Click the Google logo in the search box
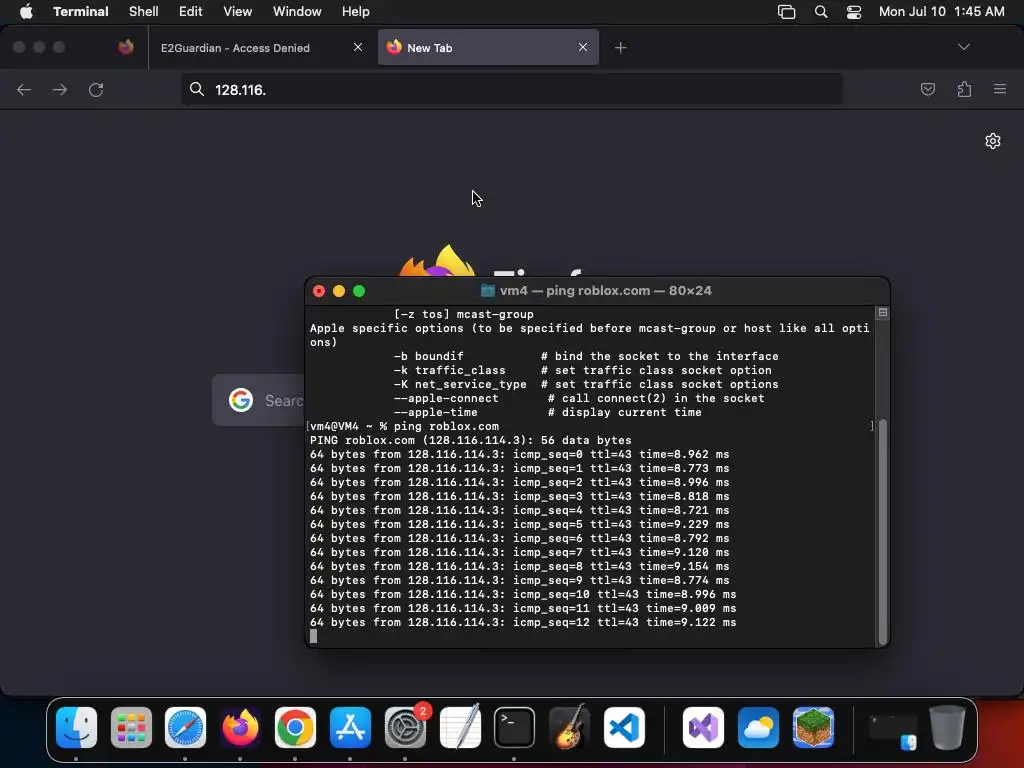The image size is (1024, 768). (x=241, y=400)
